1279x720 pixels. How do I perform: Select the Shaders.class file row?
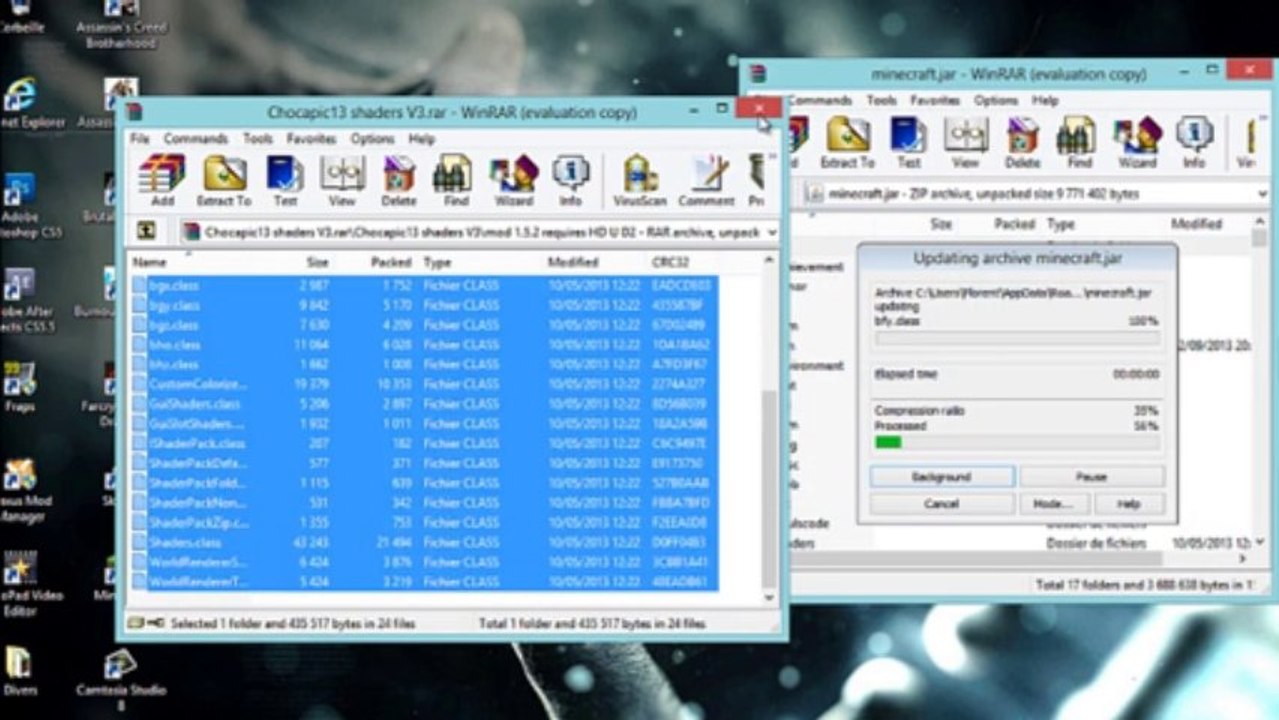click(425, 542)
